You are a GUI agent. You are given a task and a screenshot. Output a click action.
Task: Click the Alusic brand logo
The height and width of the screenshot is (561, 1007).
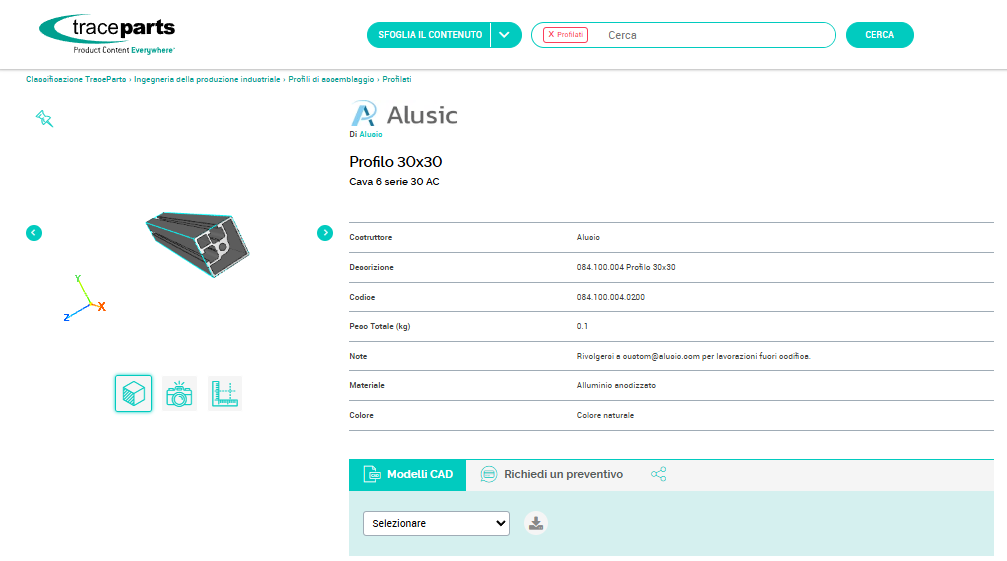[404, 114]
